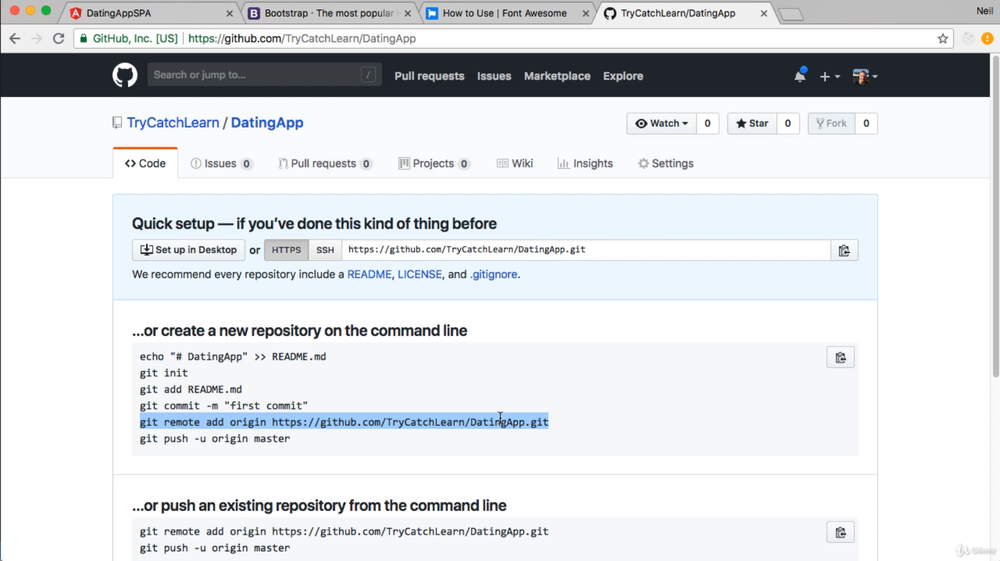Fork the DatingApp repository
The height and width of the screenshot is (561, 1000).
831,124
